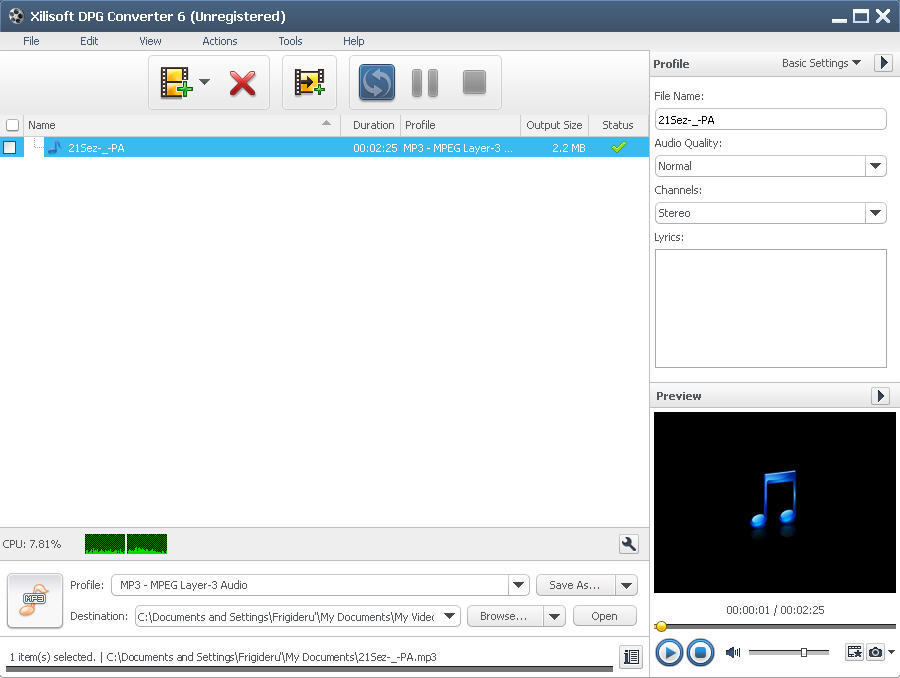Sort by the Duration column header
900x678 pixels.
(x=373, y=125)
